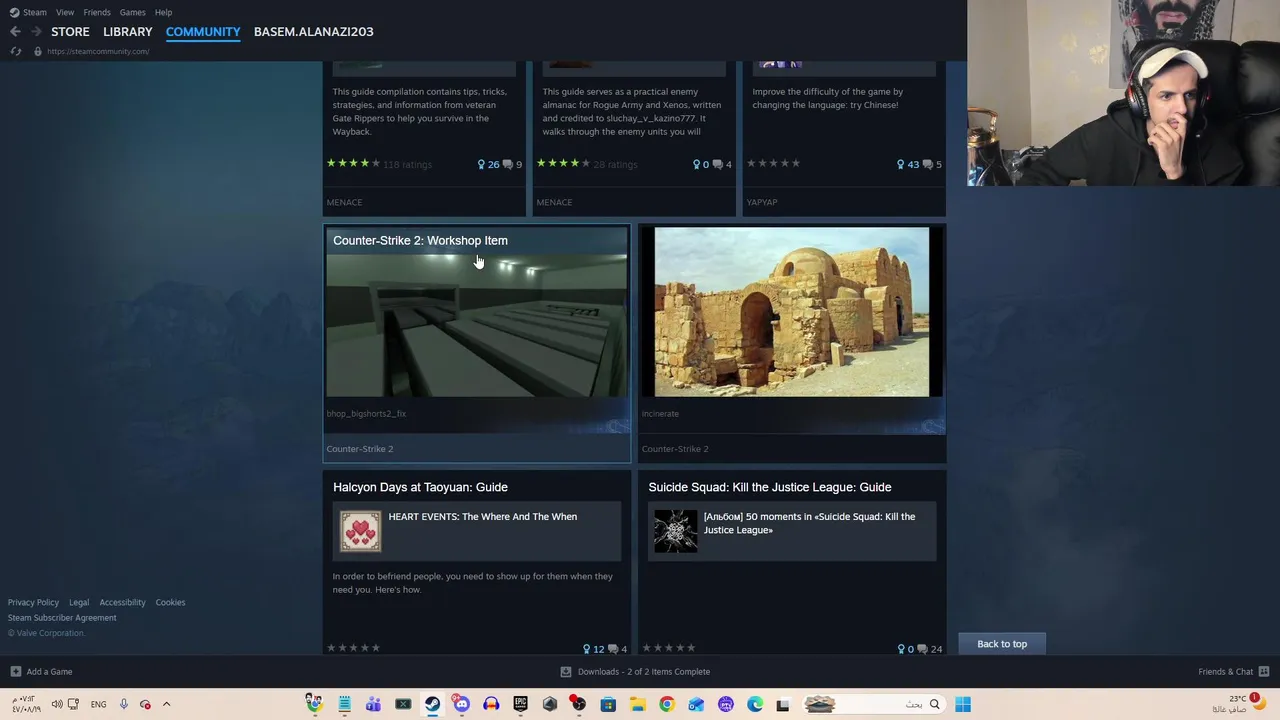
Task: Click the Back to top button
Action: [1002, 644]
